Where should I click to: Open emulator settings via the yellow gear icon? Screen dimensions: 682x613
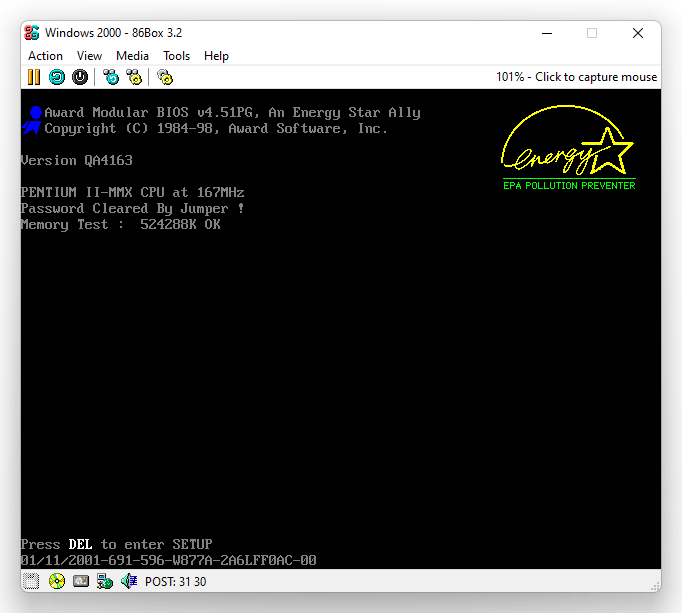click(x=165, y=77)
